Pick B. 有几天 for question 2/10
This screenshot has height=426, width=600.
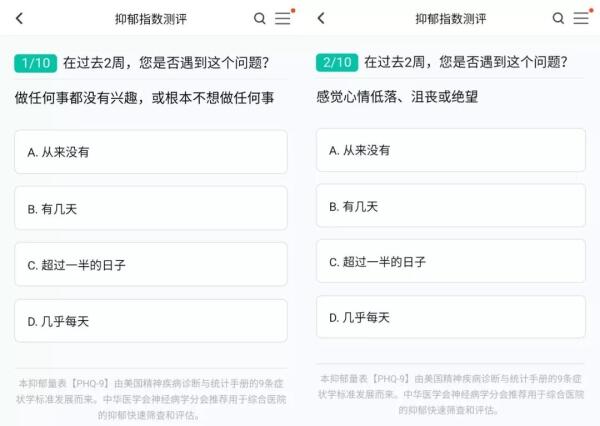click(x=451, y=206)
